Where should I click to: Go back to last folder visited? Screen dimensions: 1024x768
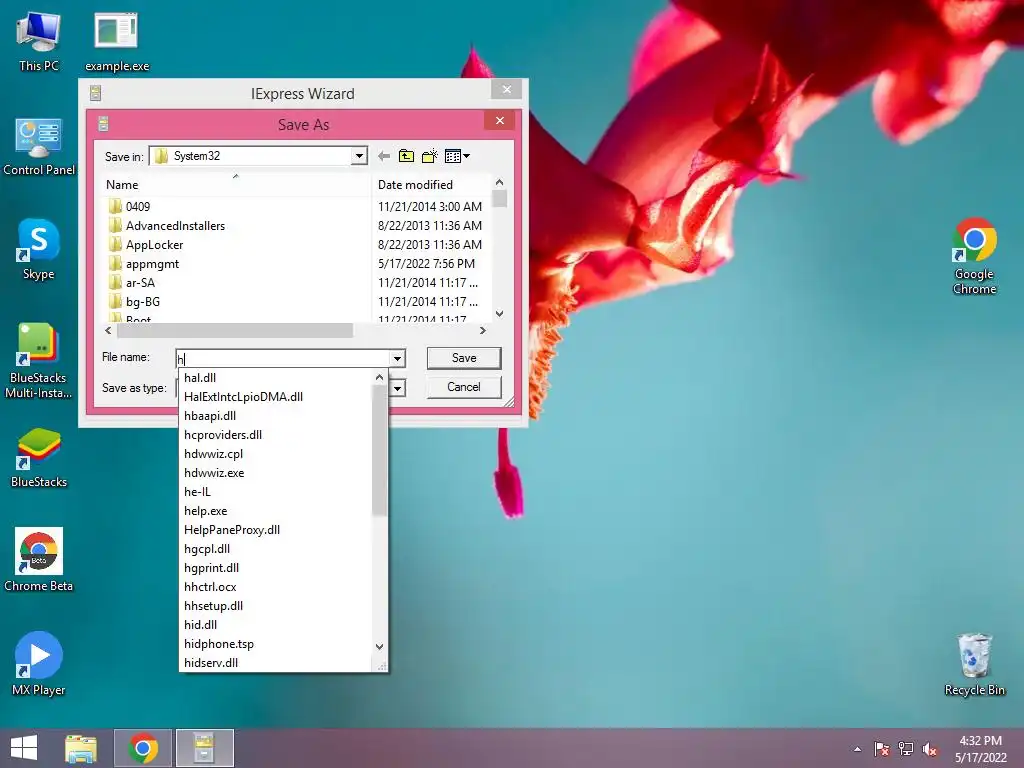click(384, 156)
